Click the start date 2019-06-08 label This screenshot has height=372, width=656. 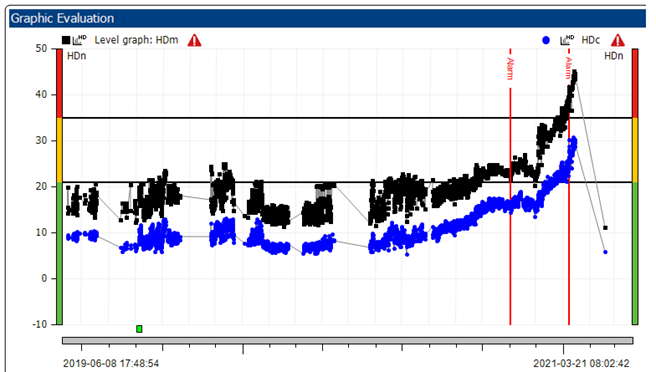click(x=111, y=363)
